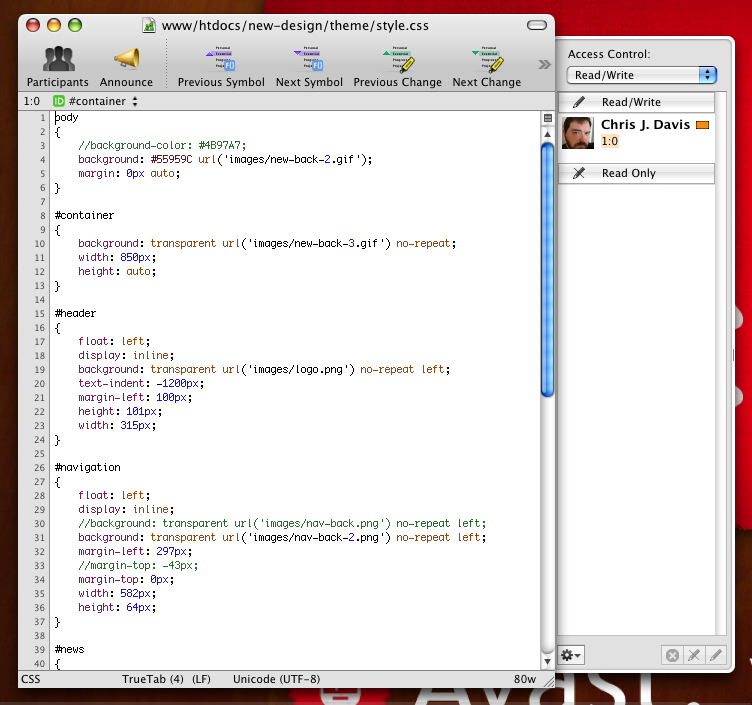Click the blue vertical scrollbar thumb
The width and height of the screenshot is (752, 705).
point(547,270)
